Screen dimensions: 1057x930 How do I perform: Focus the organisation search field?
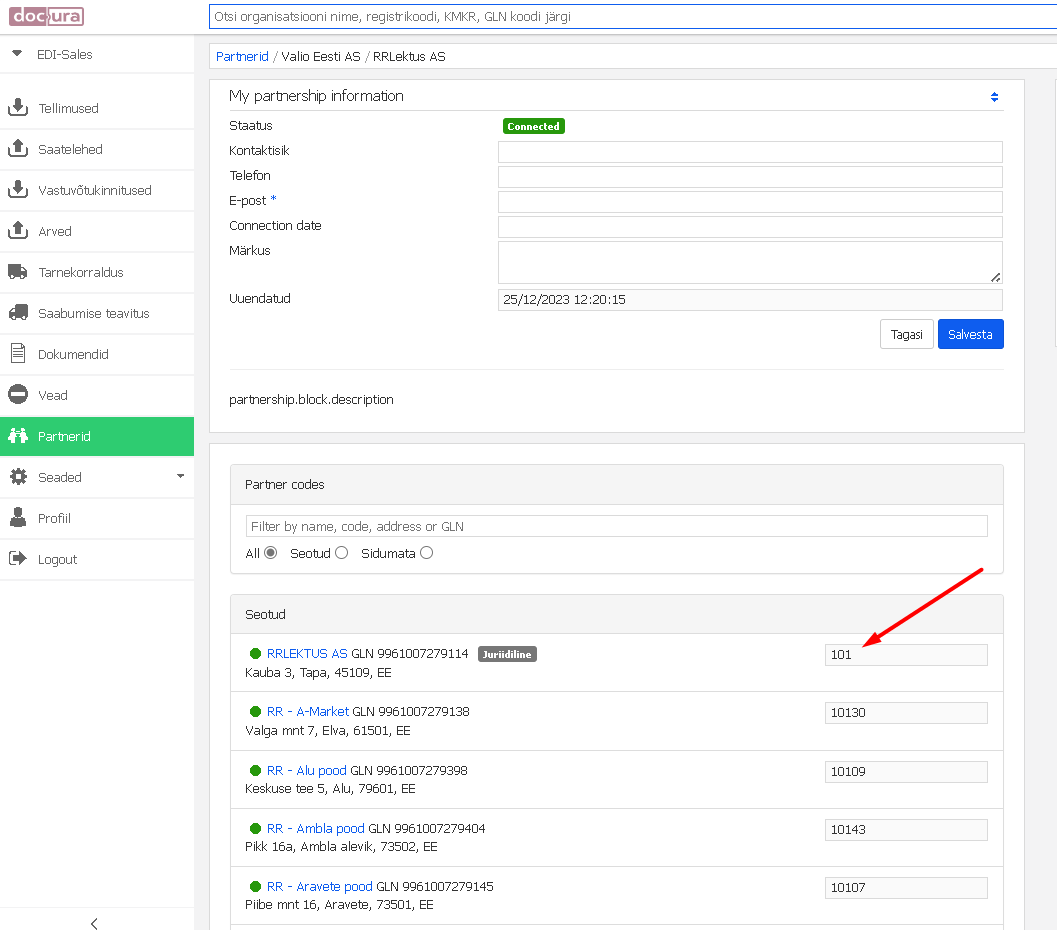pos(633,16)
